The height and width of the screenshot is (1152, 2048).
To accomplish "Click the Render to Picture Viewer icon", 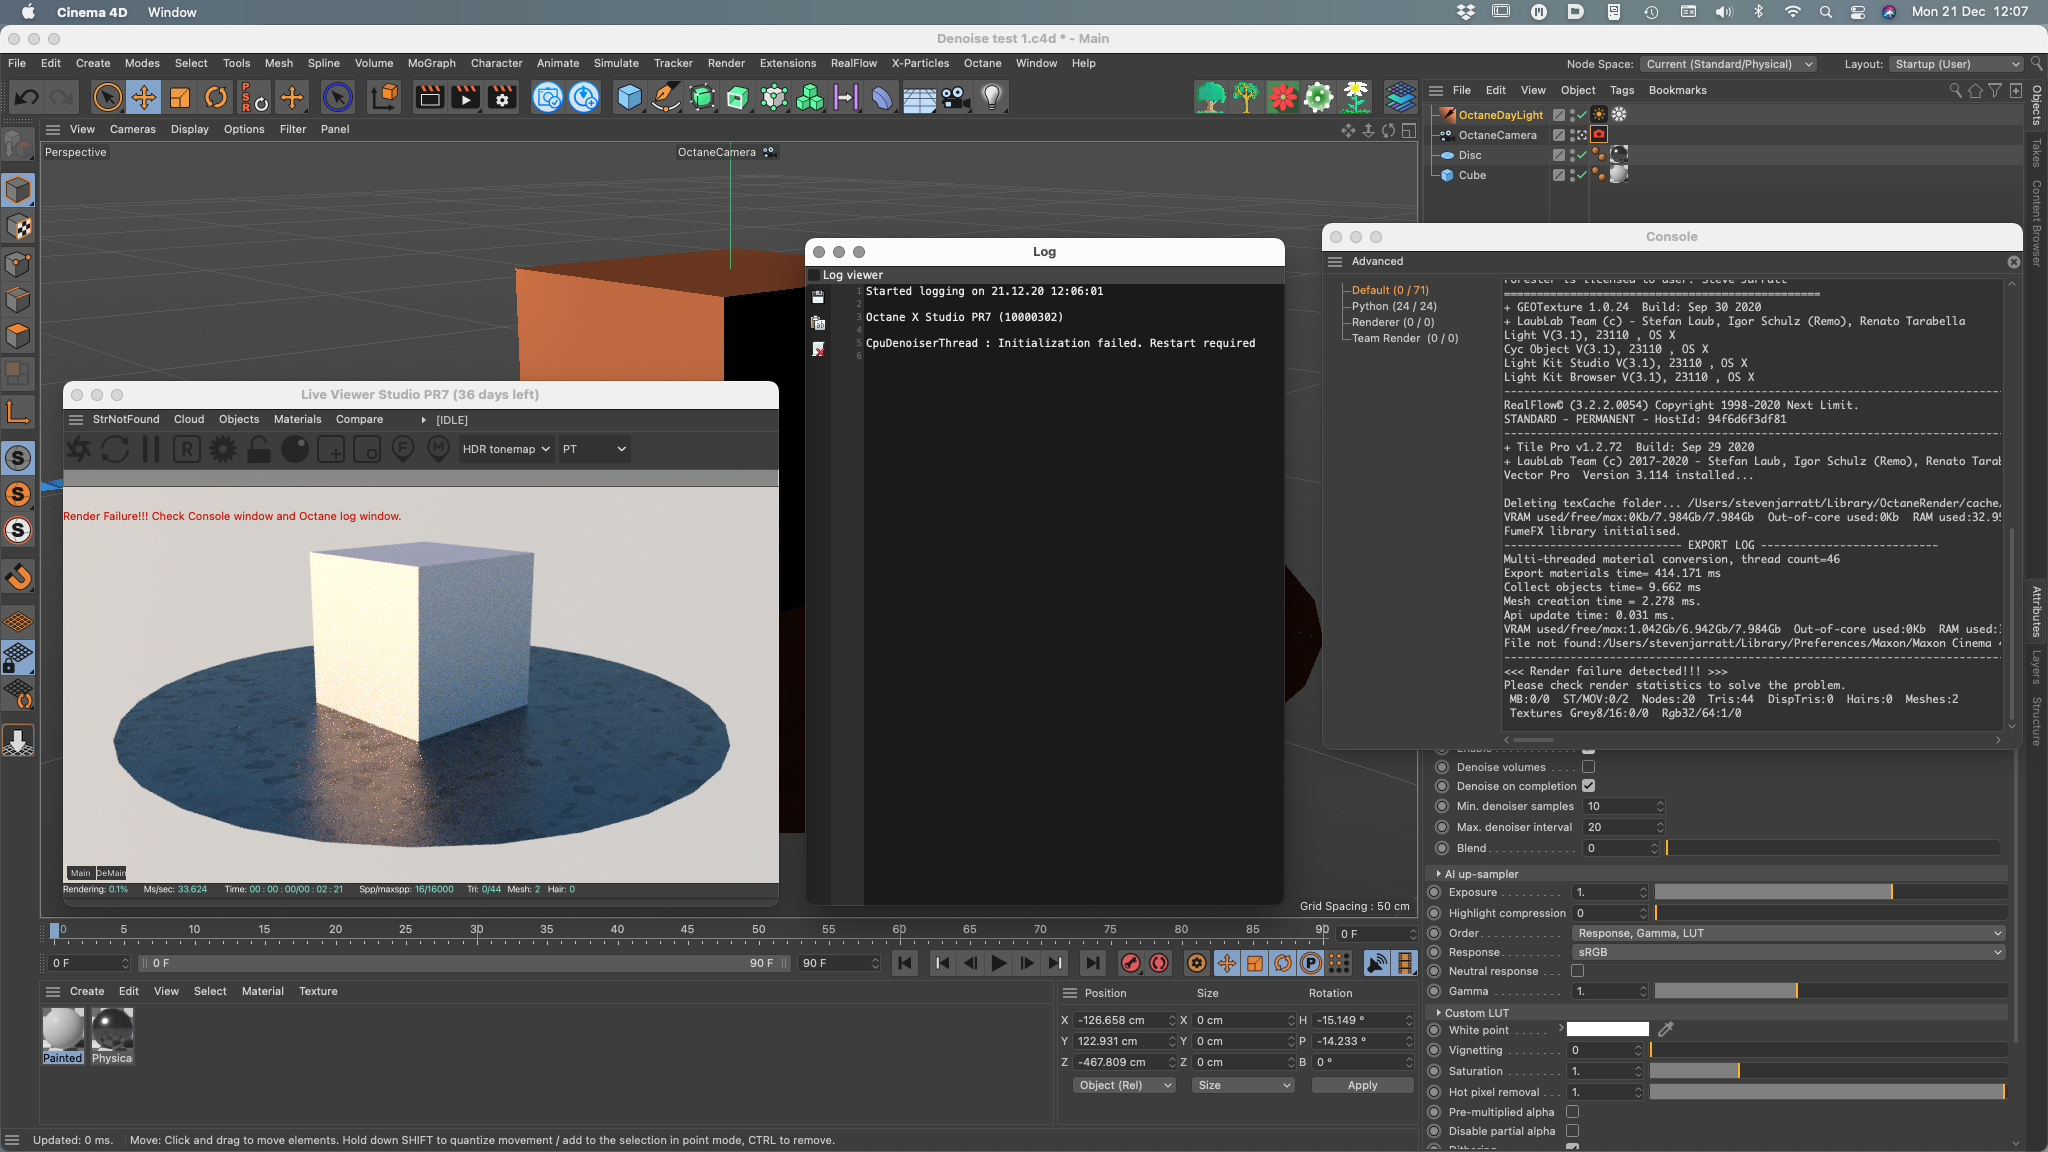I will [x=466, y=97].
